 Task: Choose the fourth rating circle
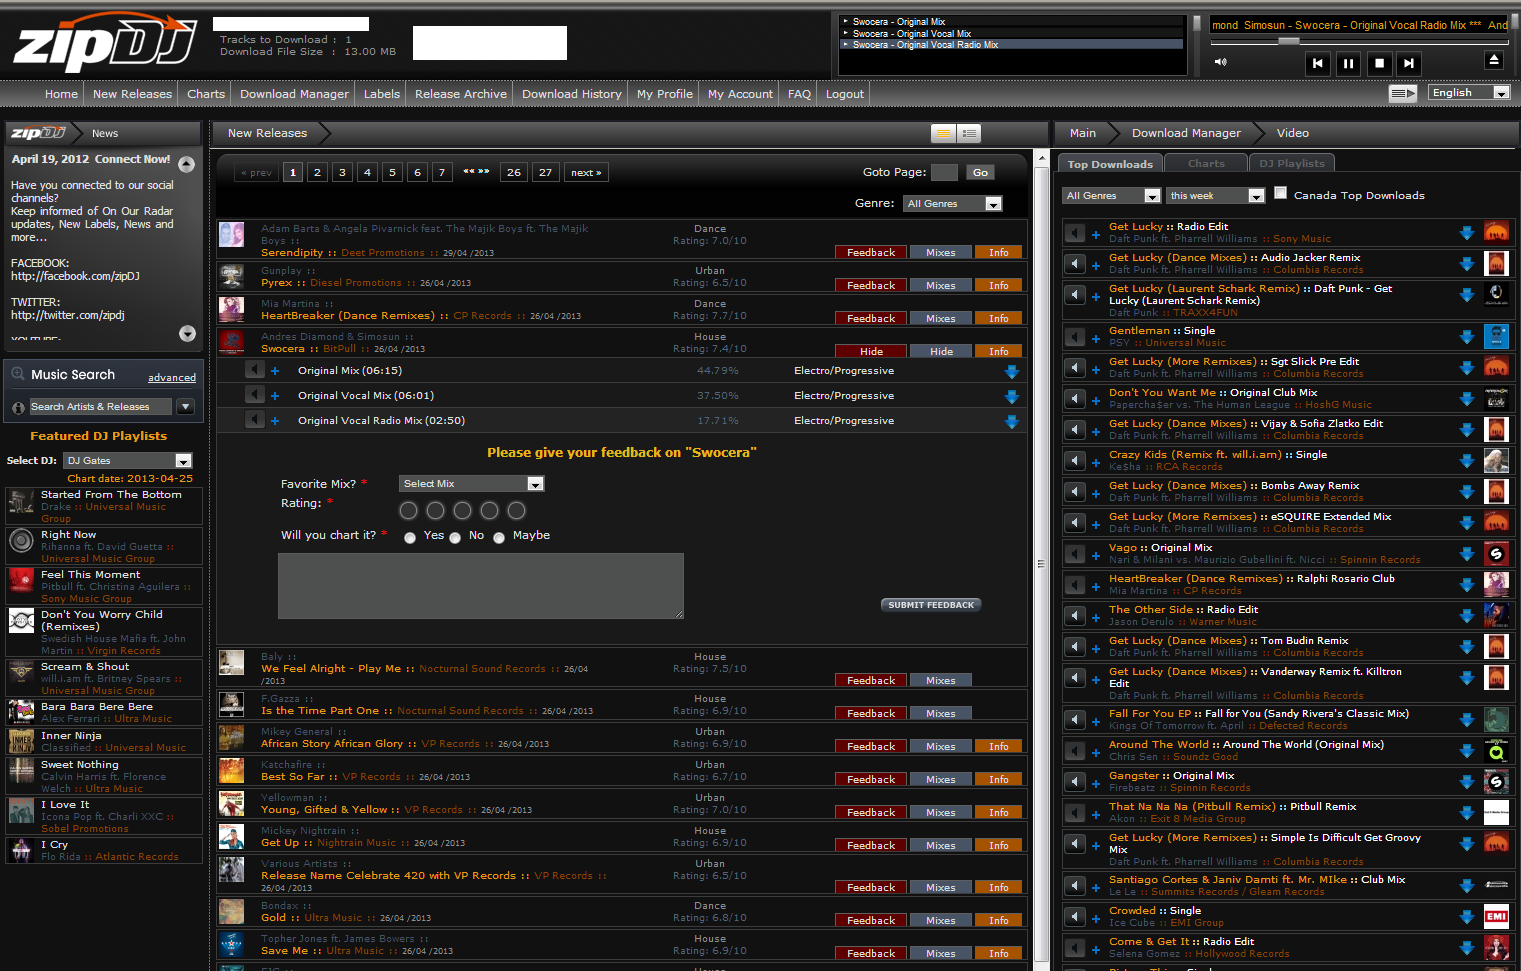pyautogui.click(x=489, y=510)
